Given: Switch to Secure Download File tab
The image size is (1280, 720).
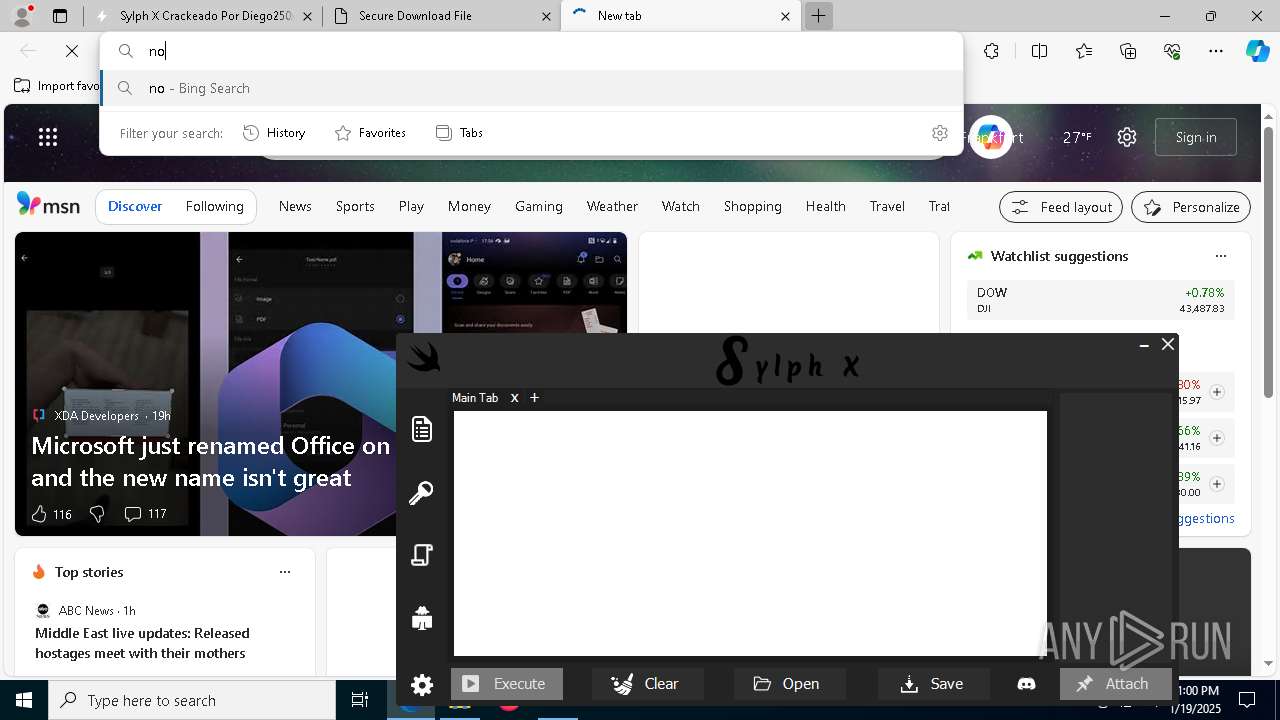Looking at the screenshot, I should (x=441, y=16).
